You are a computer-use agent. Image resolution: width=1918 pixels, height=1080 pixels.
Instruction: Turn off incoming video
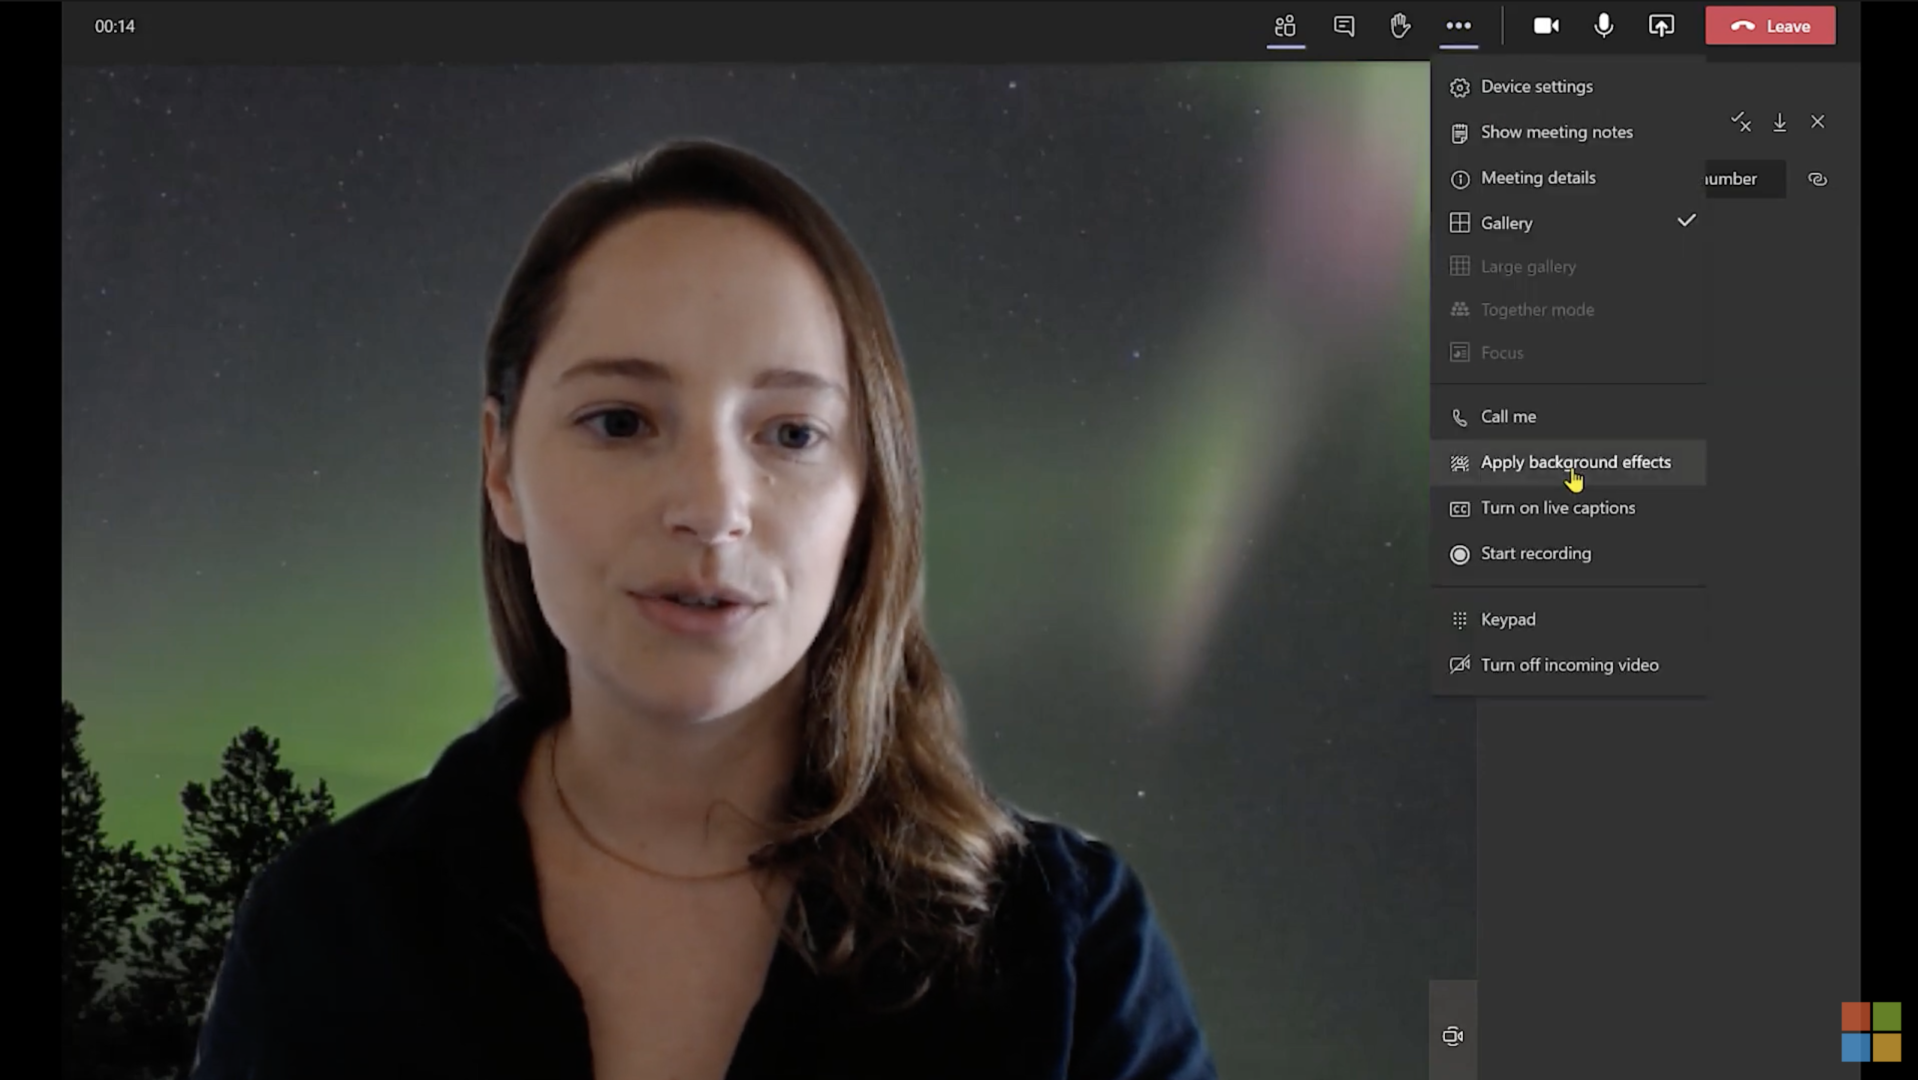1570,664
